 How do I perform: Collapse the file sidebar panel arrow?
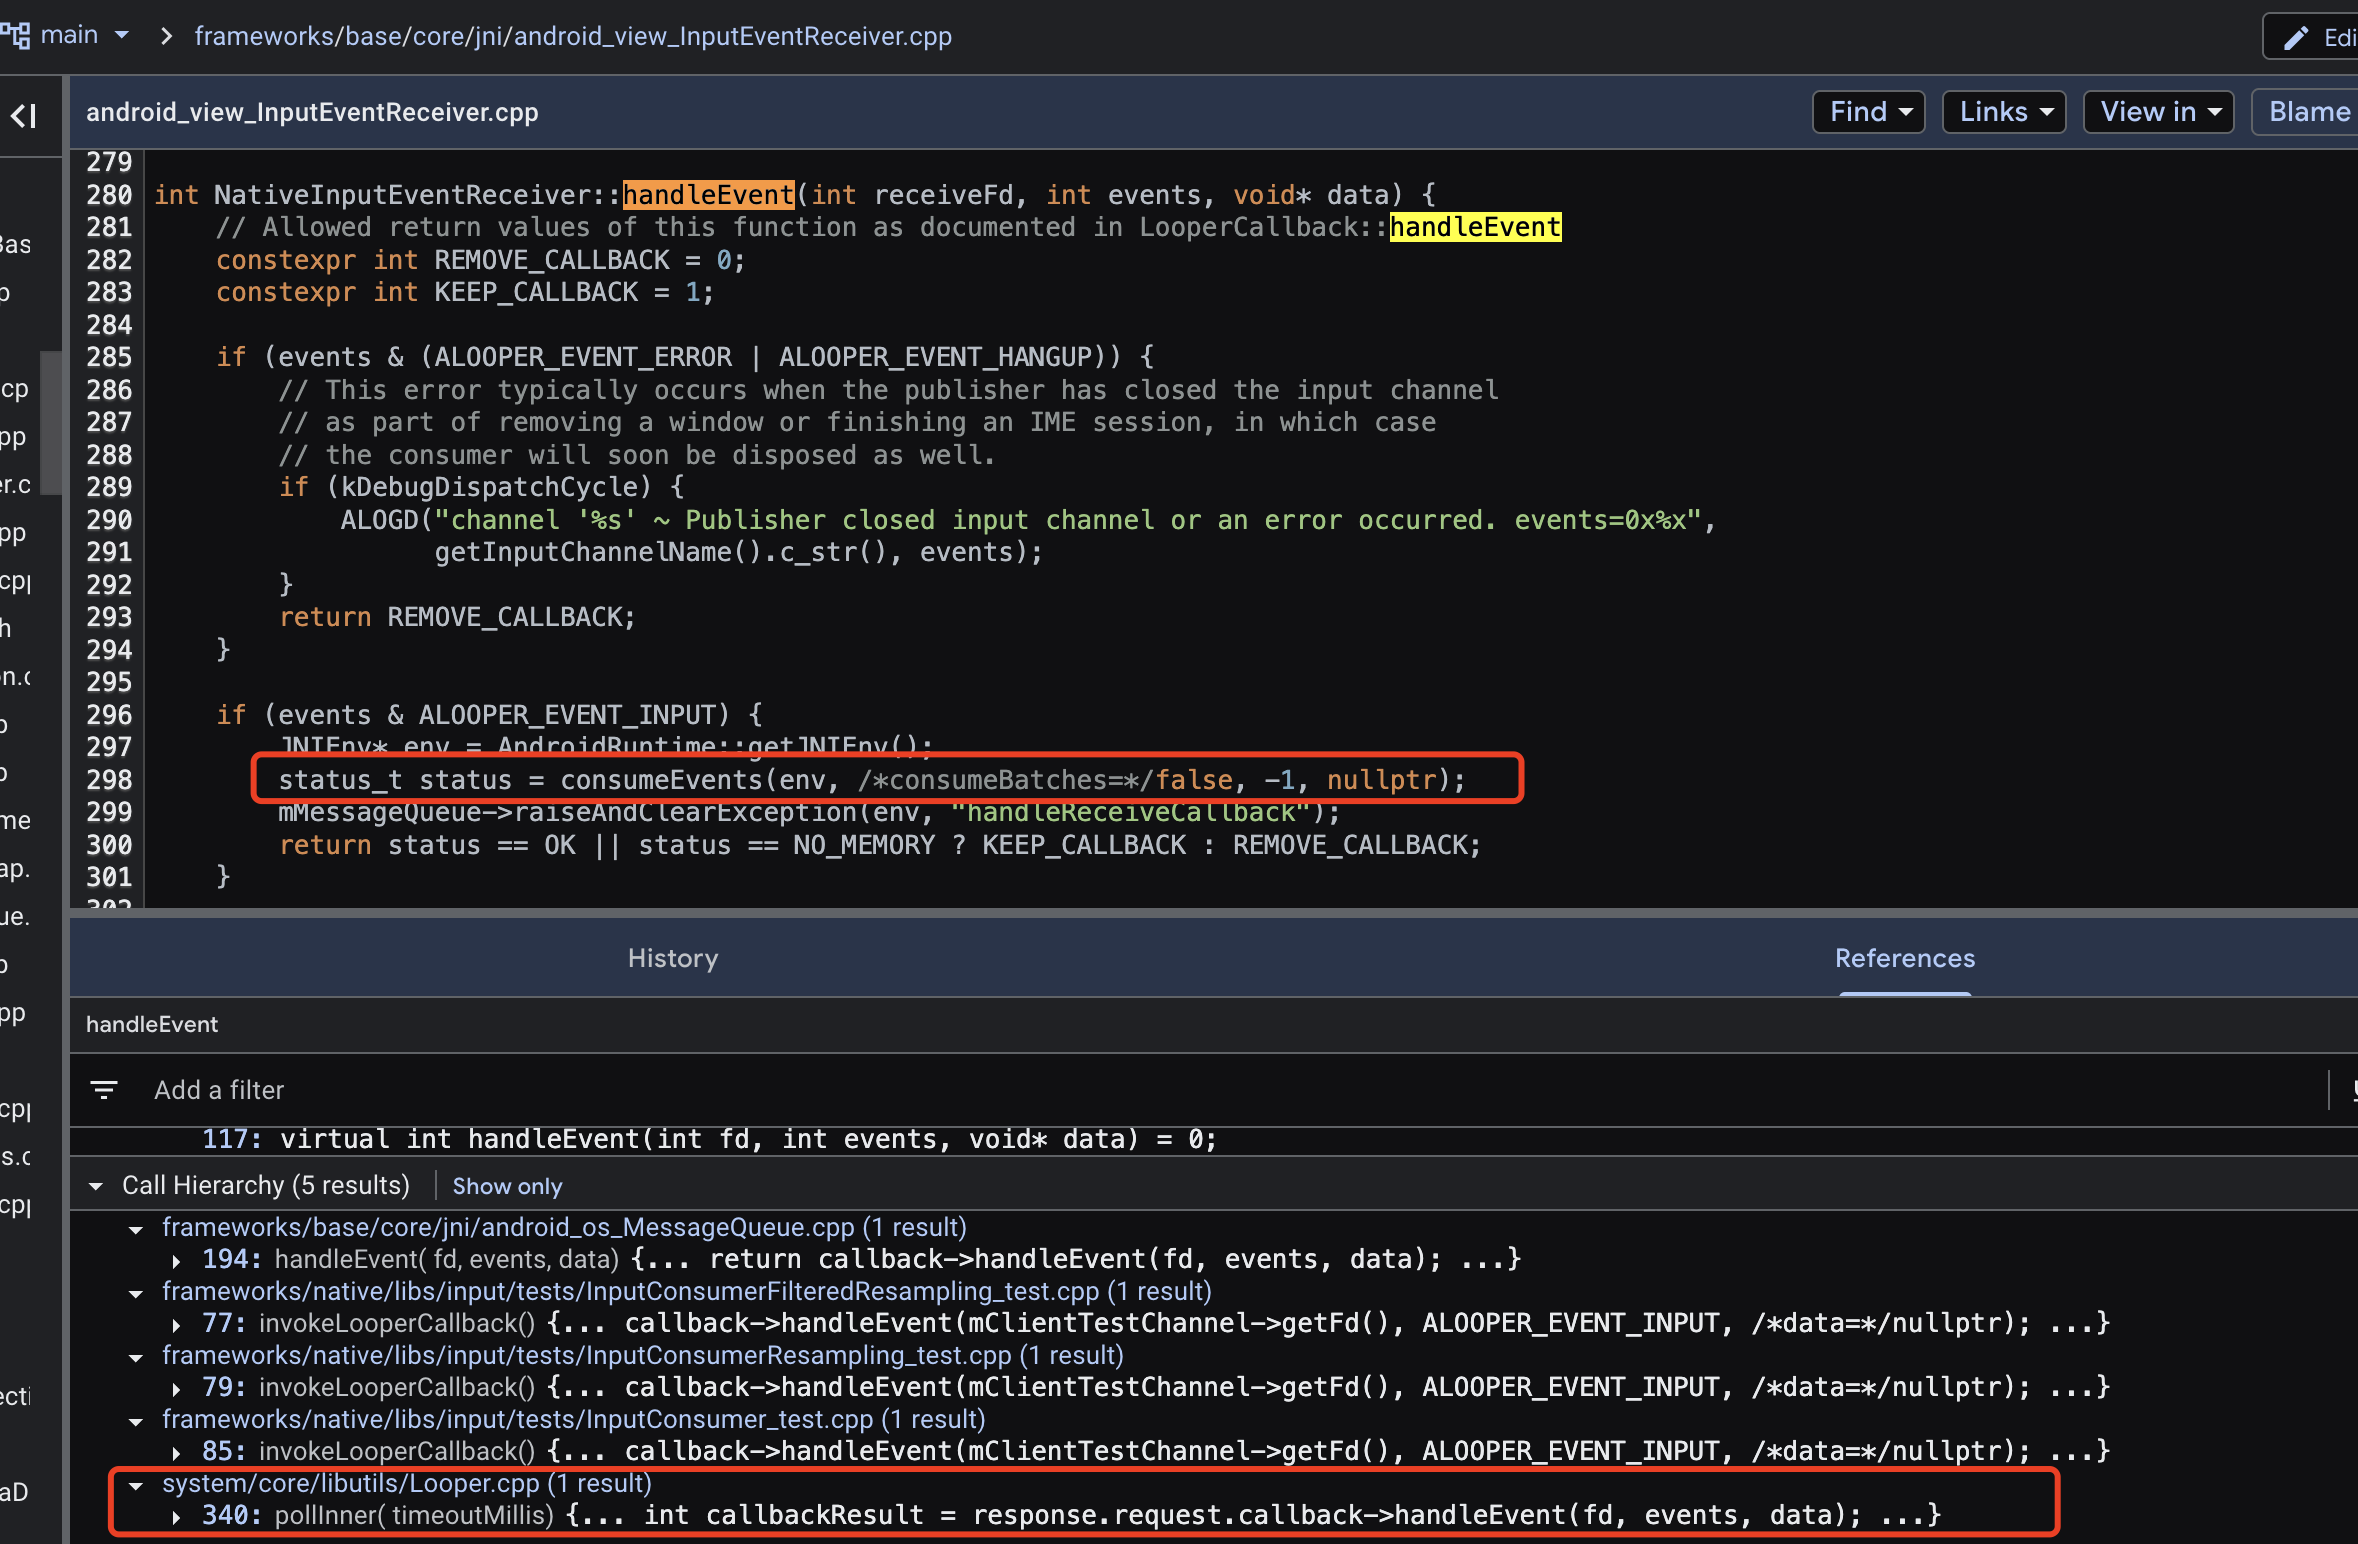[24, 116]
